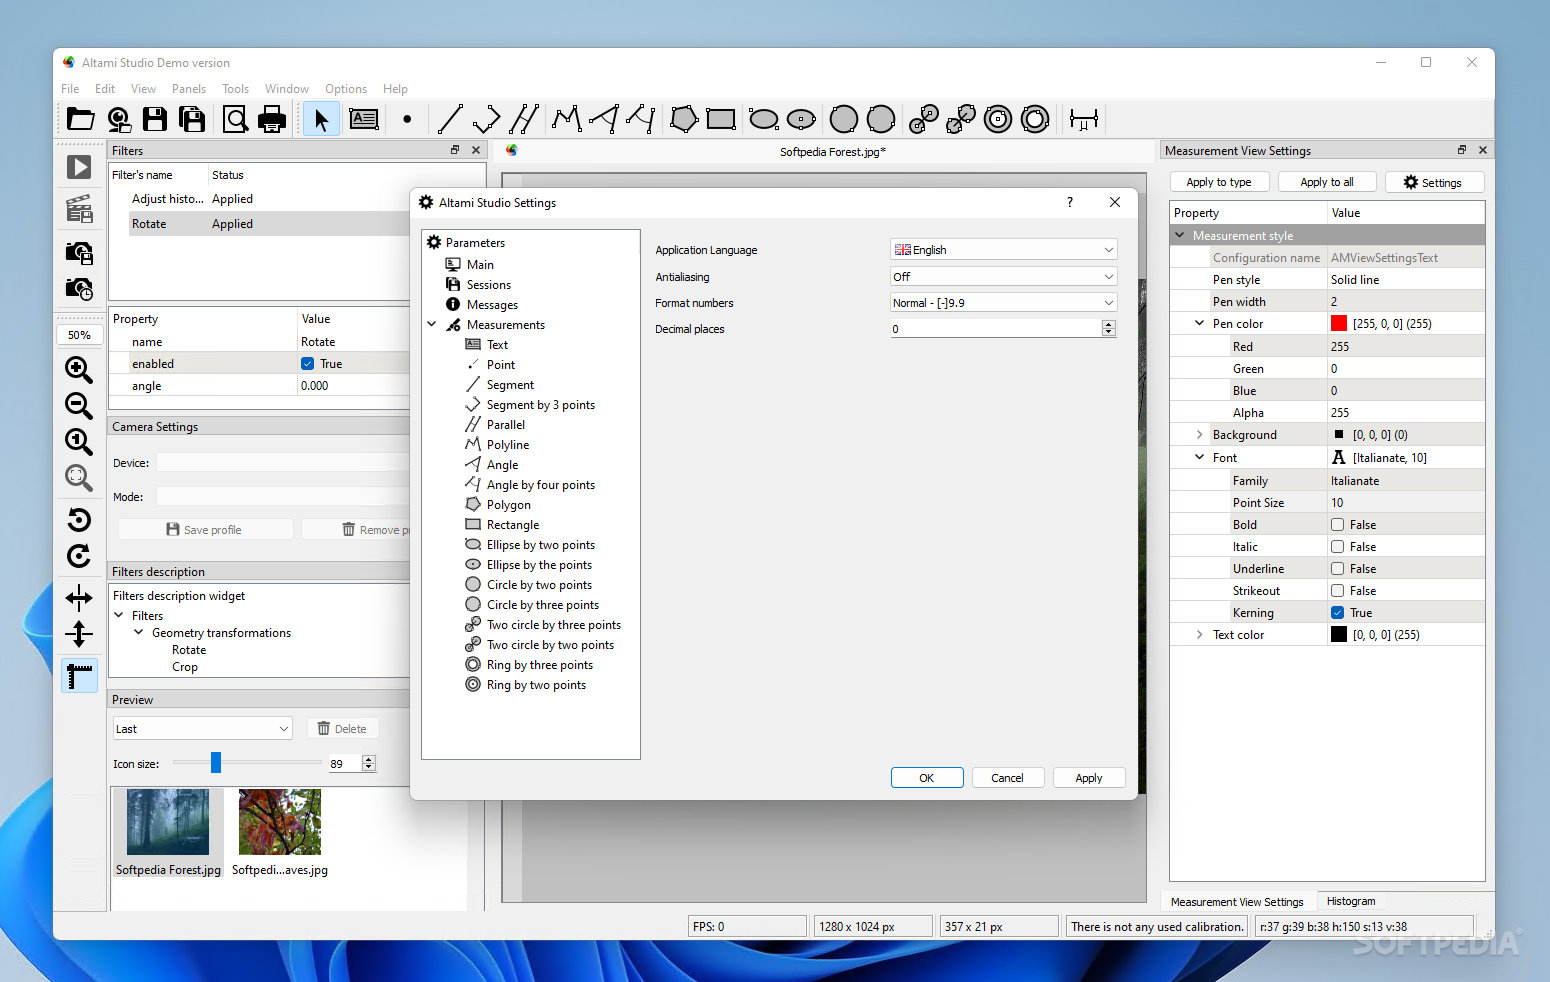Select Sessions in Parameters tree
Viewport: 1550px width, 982px height.
[x=488, y=285]
